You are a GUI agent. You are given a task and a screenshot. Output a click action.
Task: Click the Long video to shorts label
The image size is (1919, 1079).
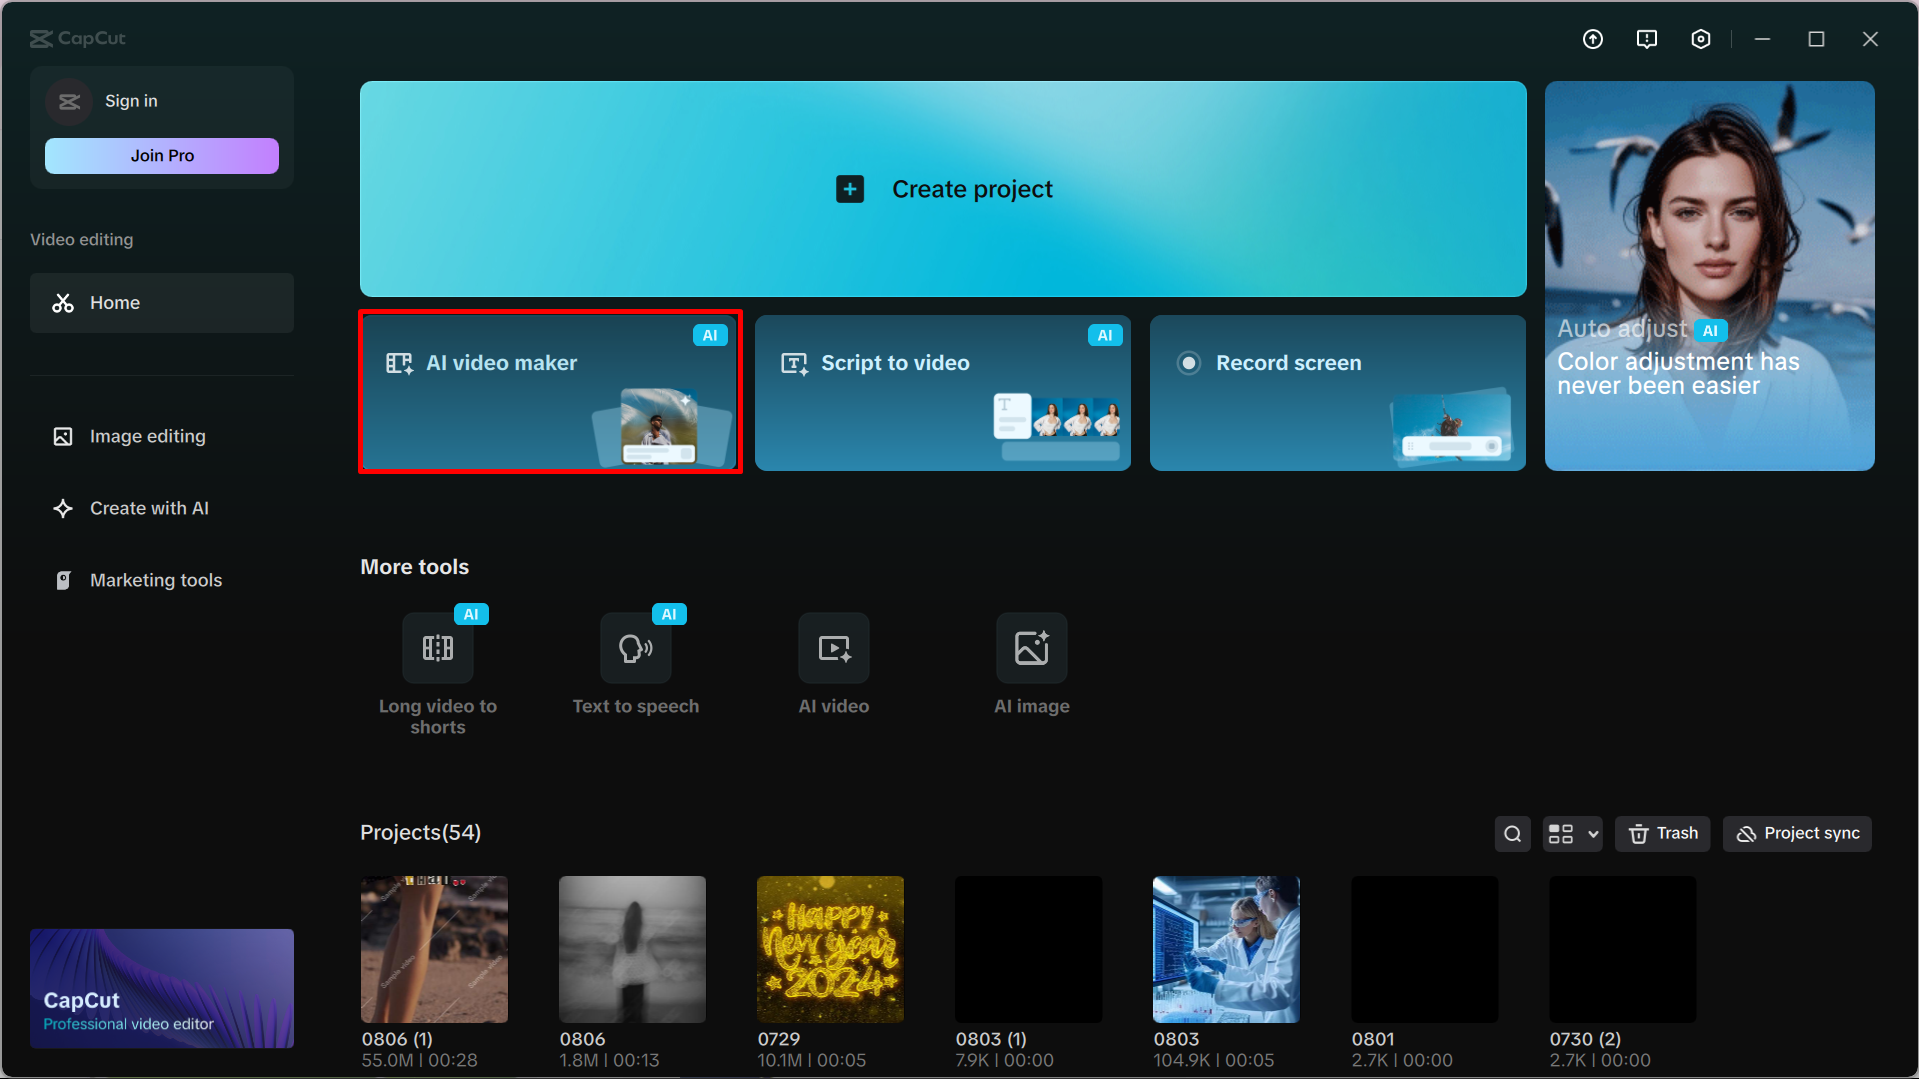438,716
